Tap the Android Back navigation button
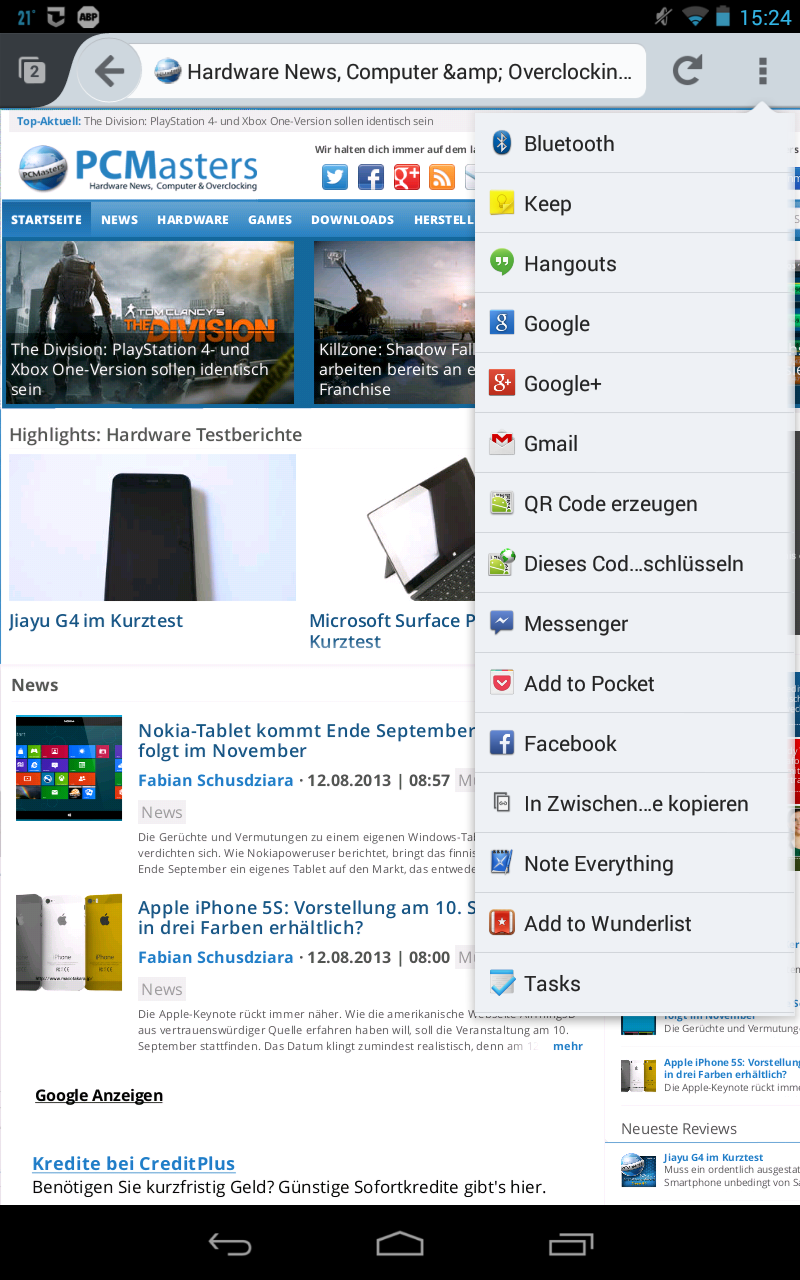Viewport: 800px width, 1280px height. [229, 1243]
